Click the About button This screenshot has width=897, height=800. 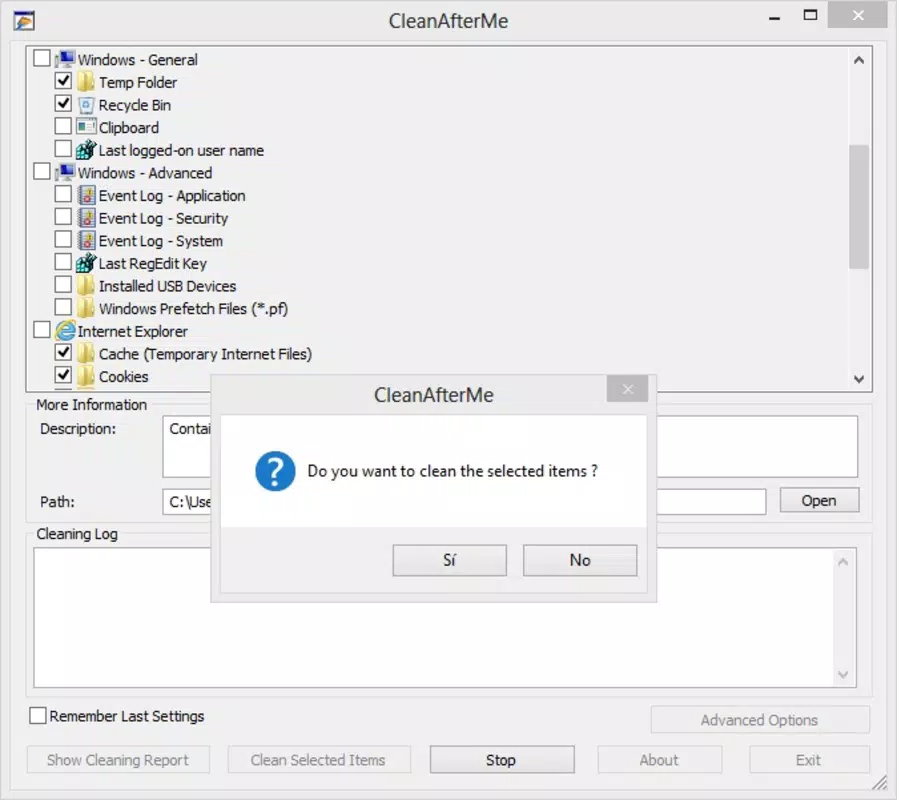[660, 760]
